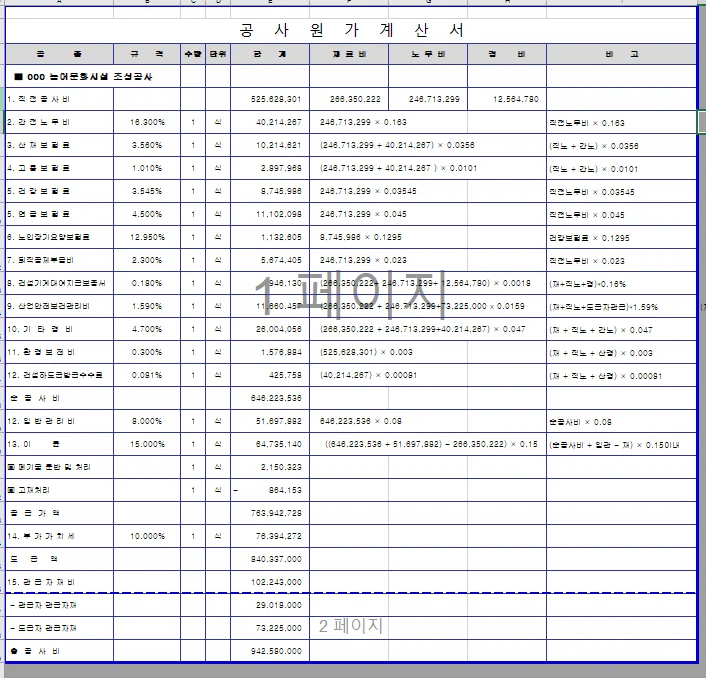This screenshot has height=678, width=706.
Task: Click the formula cell '(525,...,301) × 0.003'
Action: click(388, 352)
